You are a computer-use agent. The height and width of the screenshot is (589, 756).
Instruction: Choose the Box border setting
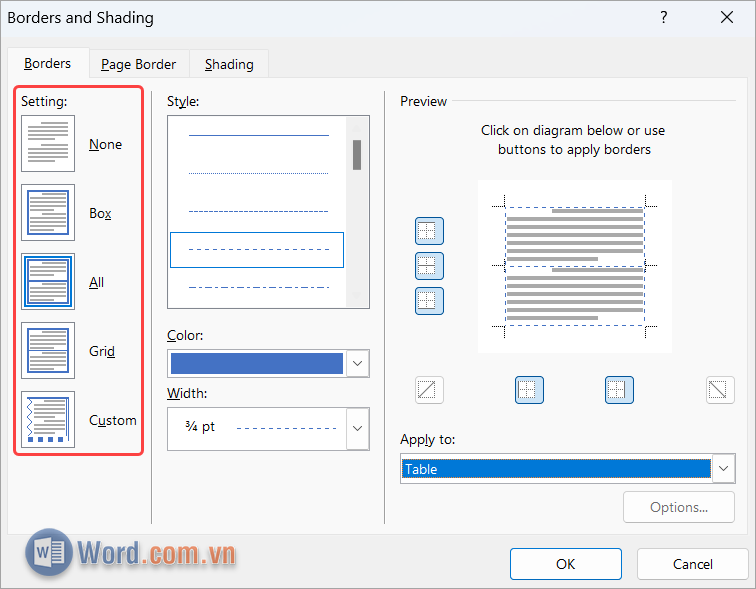coord(48,213)
